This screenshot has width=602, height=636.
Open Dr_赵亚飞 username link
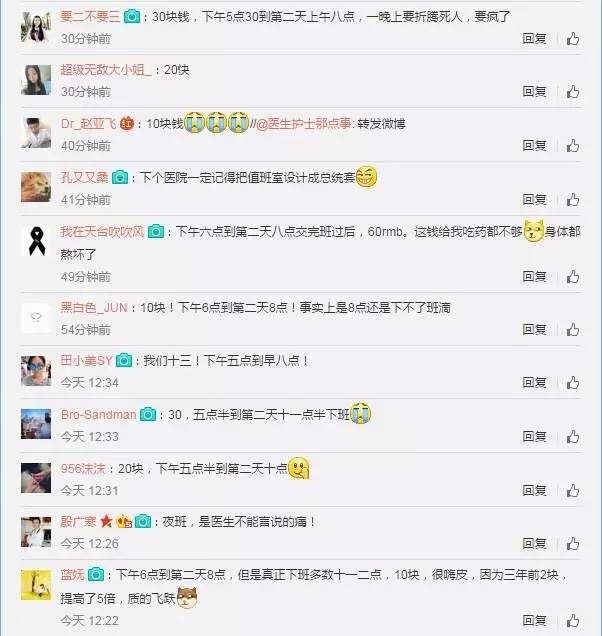click(x=89, y=124)
